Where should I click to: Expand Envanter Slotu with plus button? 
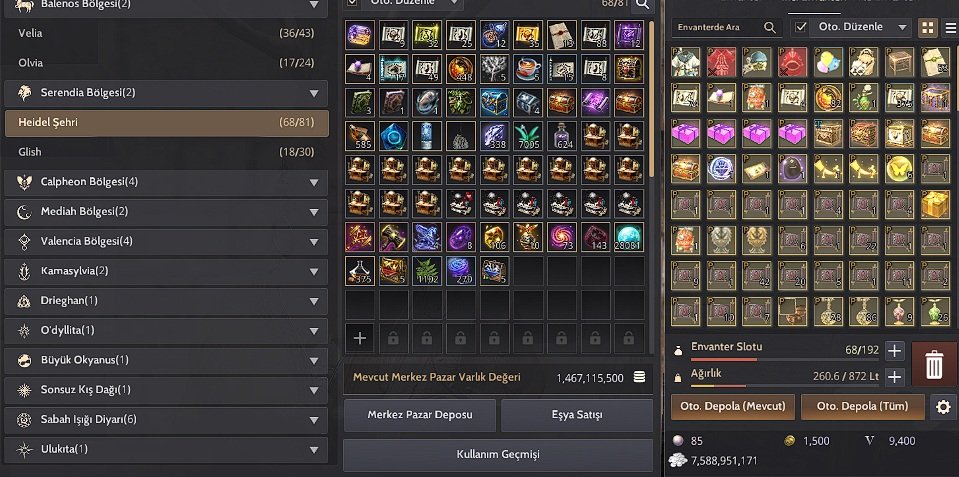(895, 350)
